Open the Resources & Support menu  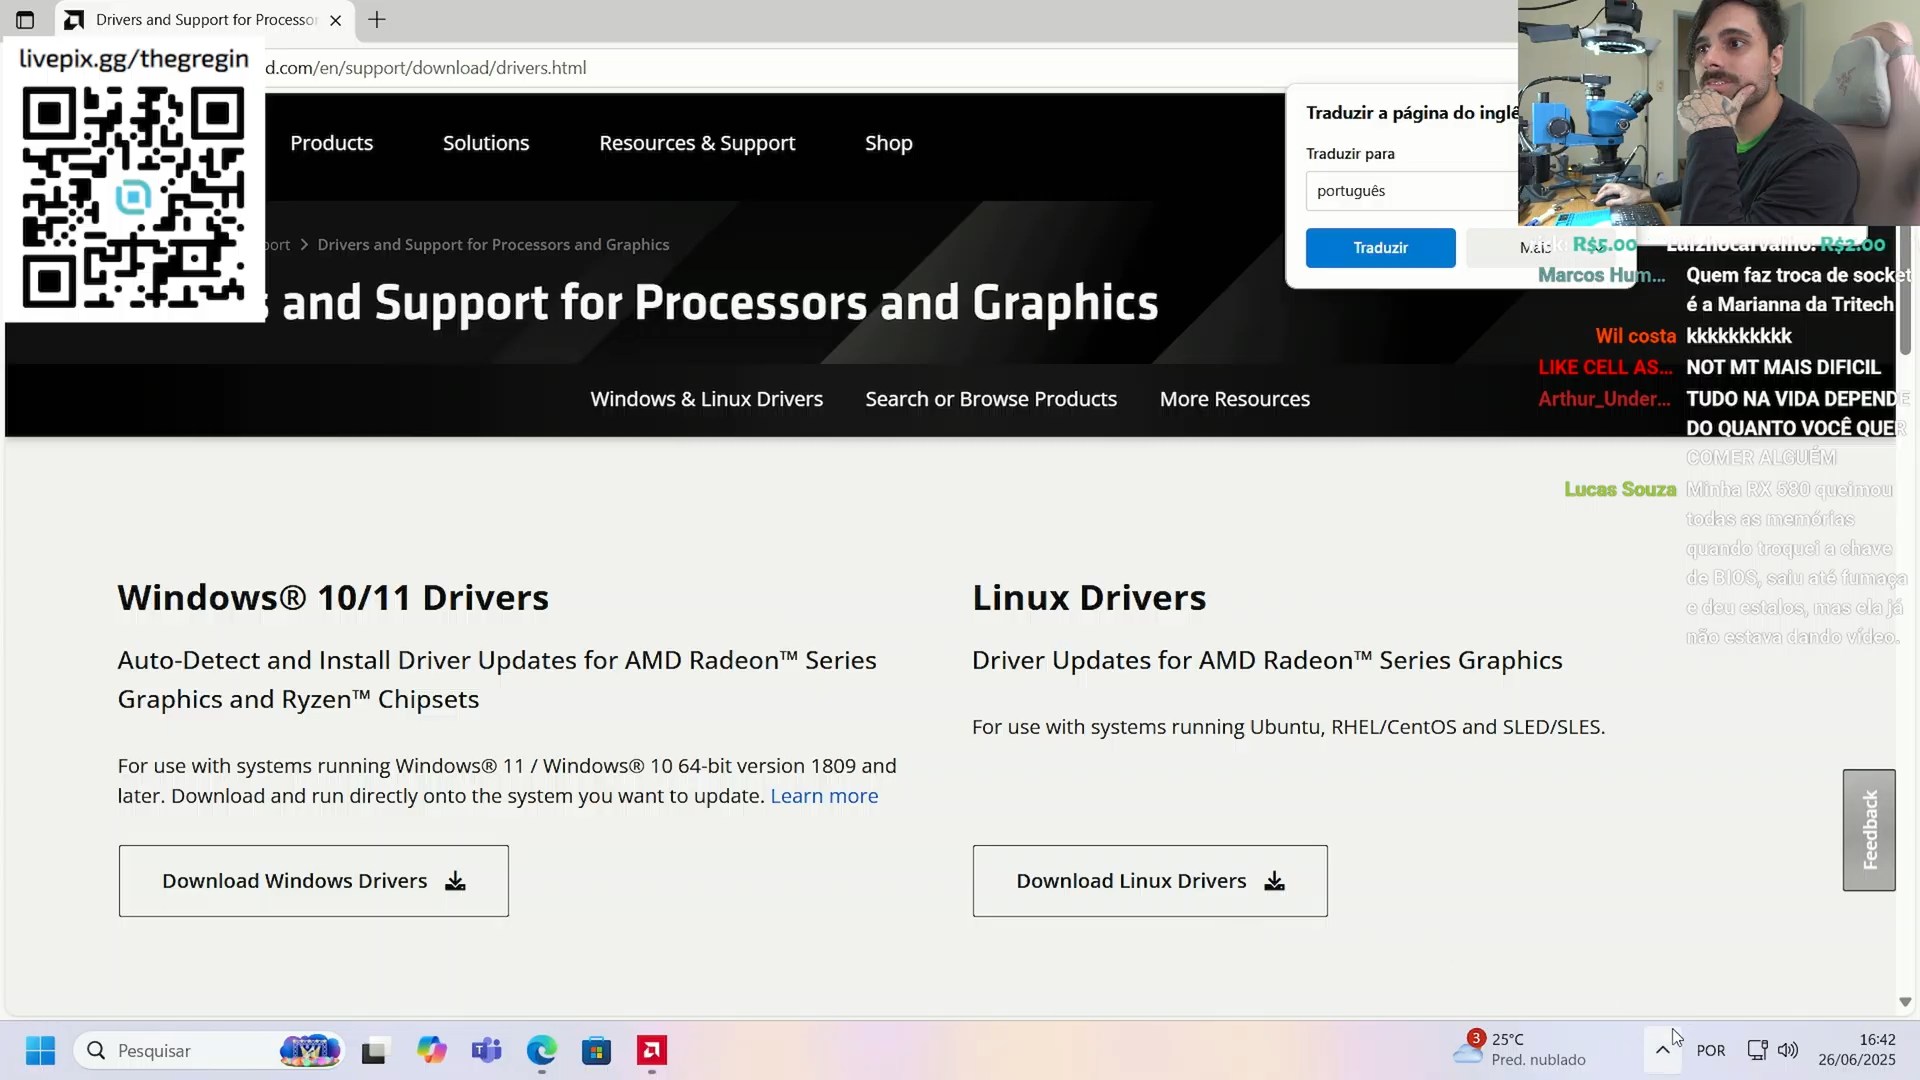(x=697, y=143)
